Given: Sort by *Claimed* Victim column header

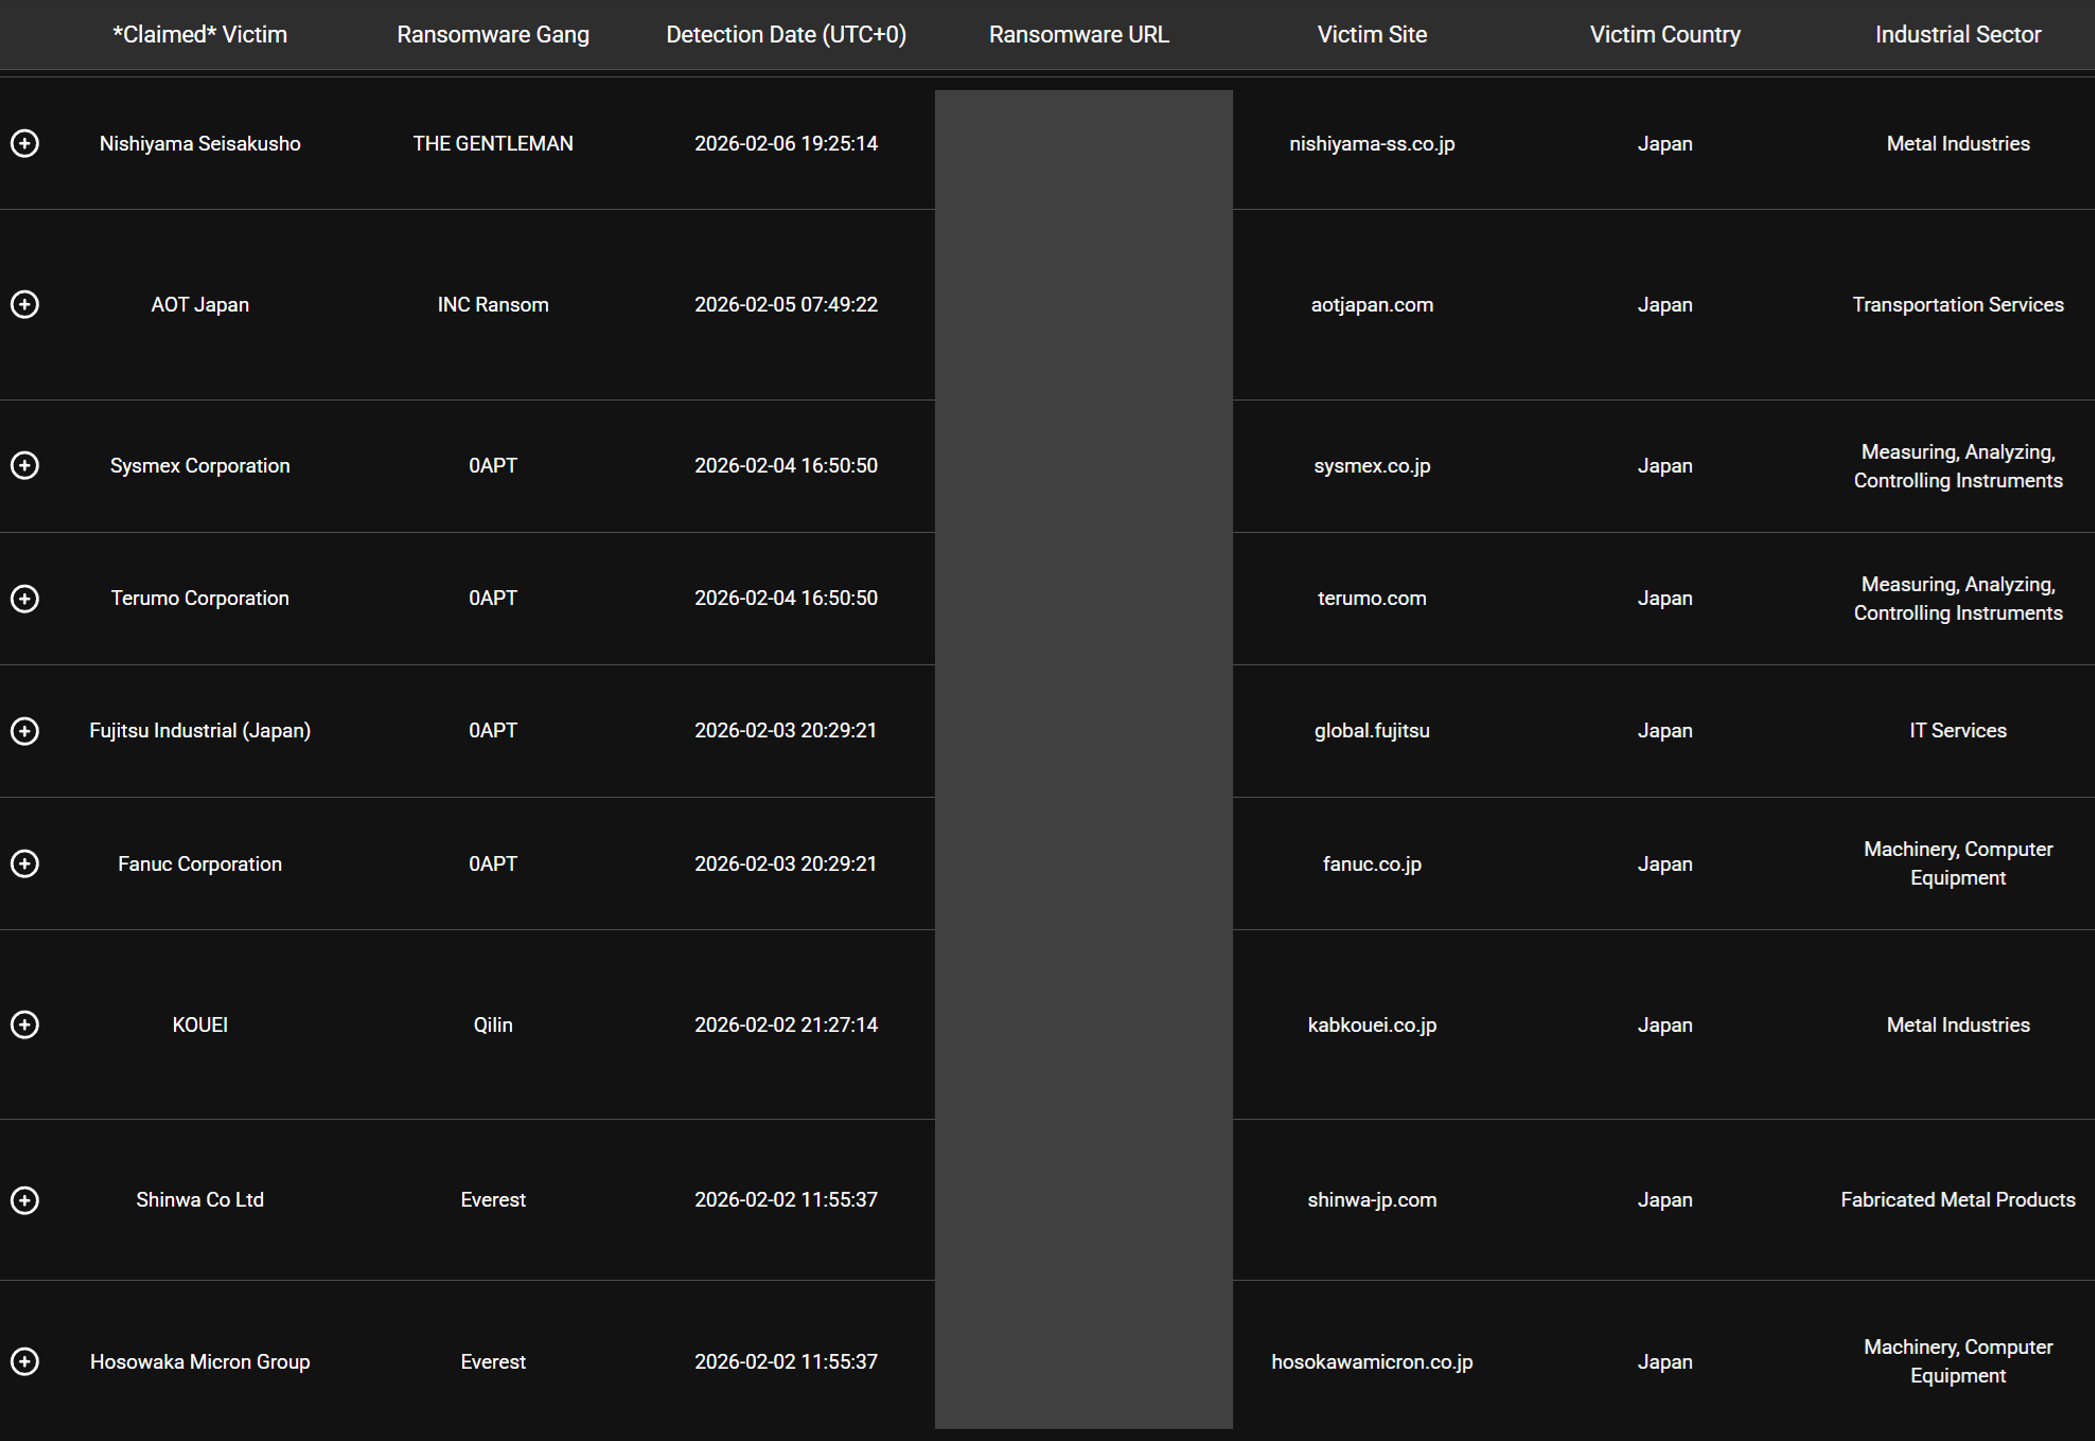Looking at the screenshot, I should (x=200, y=35).
